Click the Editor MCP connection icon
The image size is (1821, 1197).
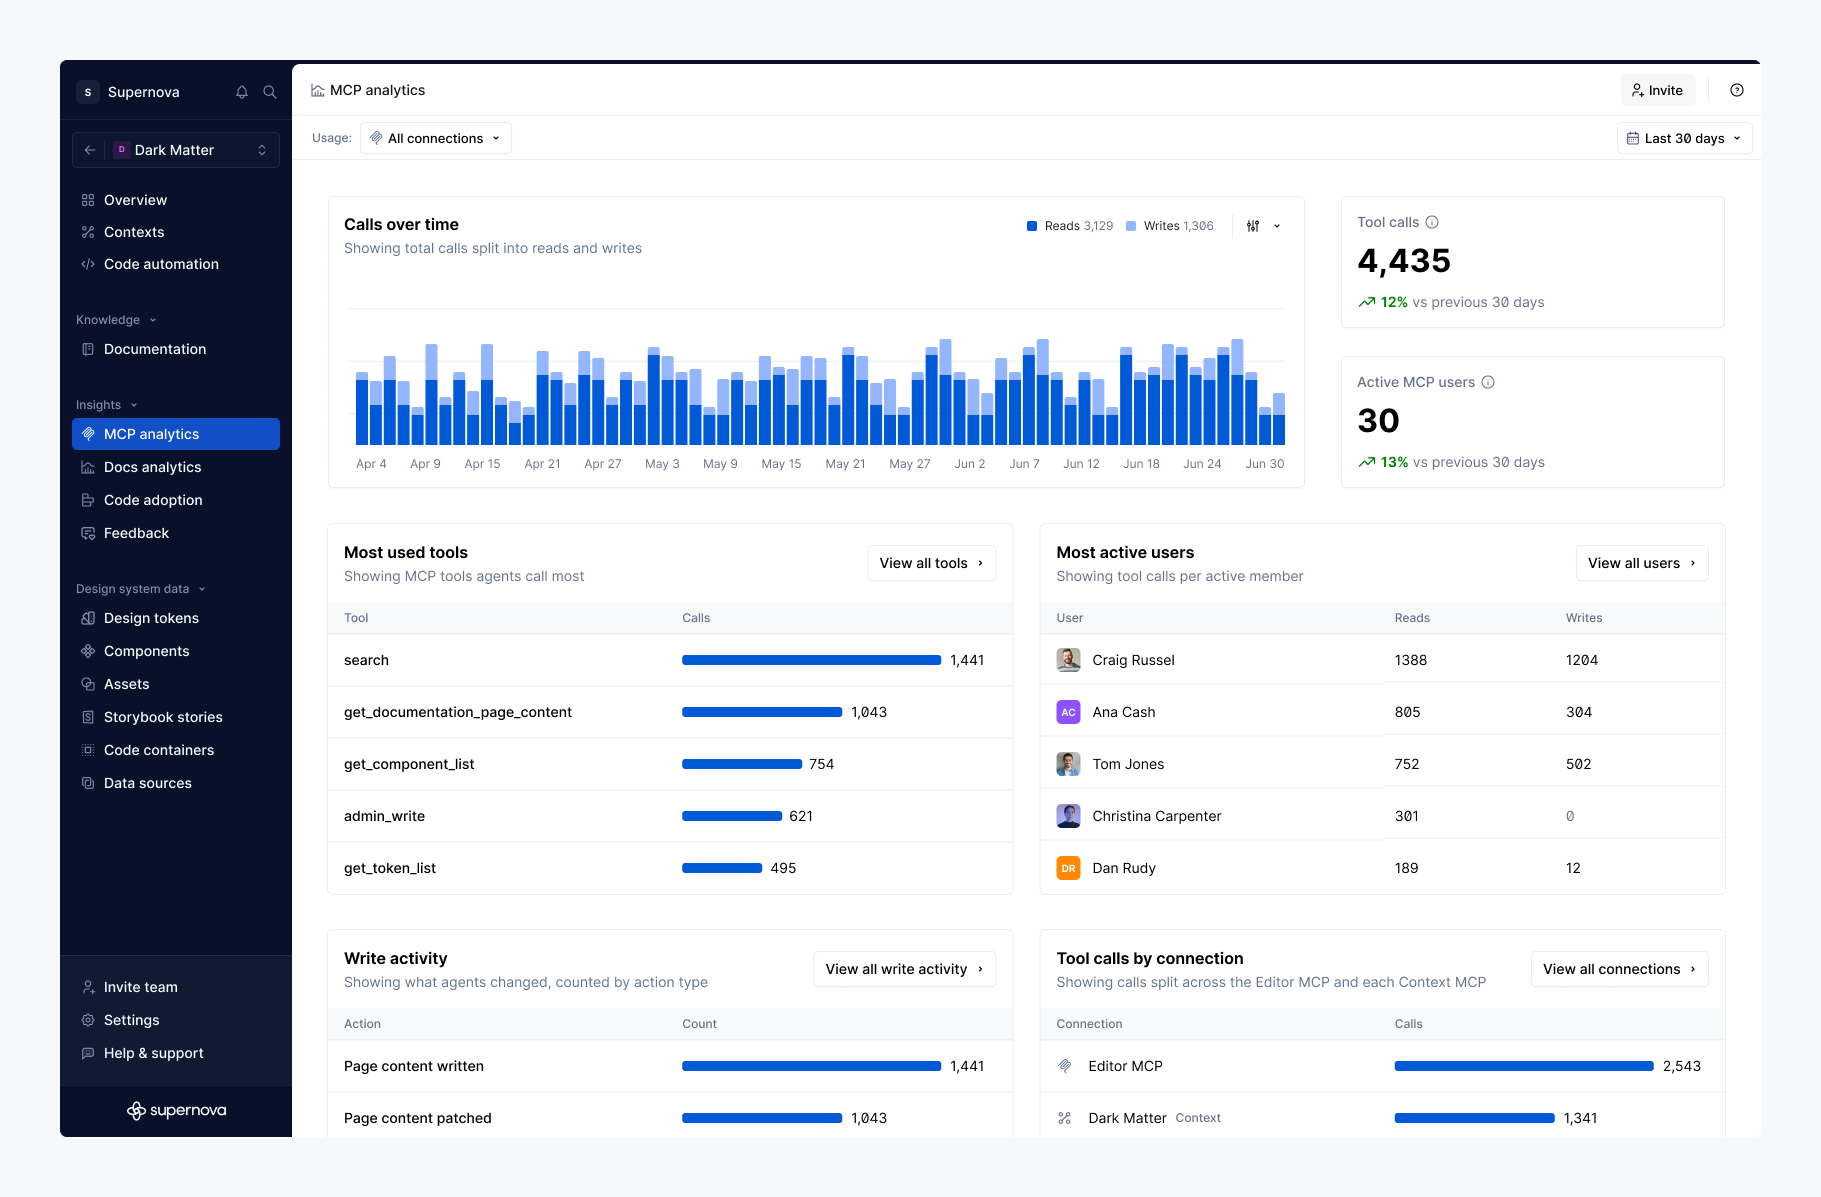tap(1065, 1066)
